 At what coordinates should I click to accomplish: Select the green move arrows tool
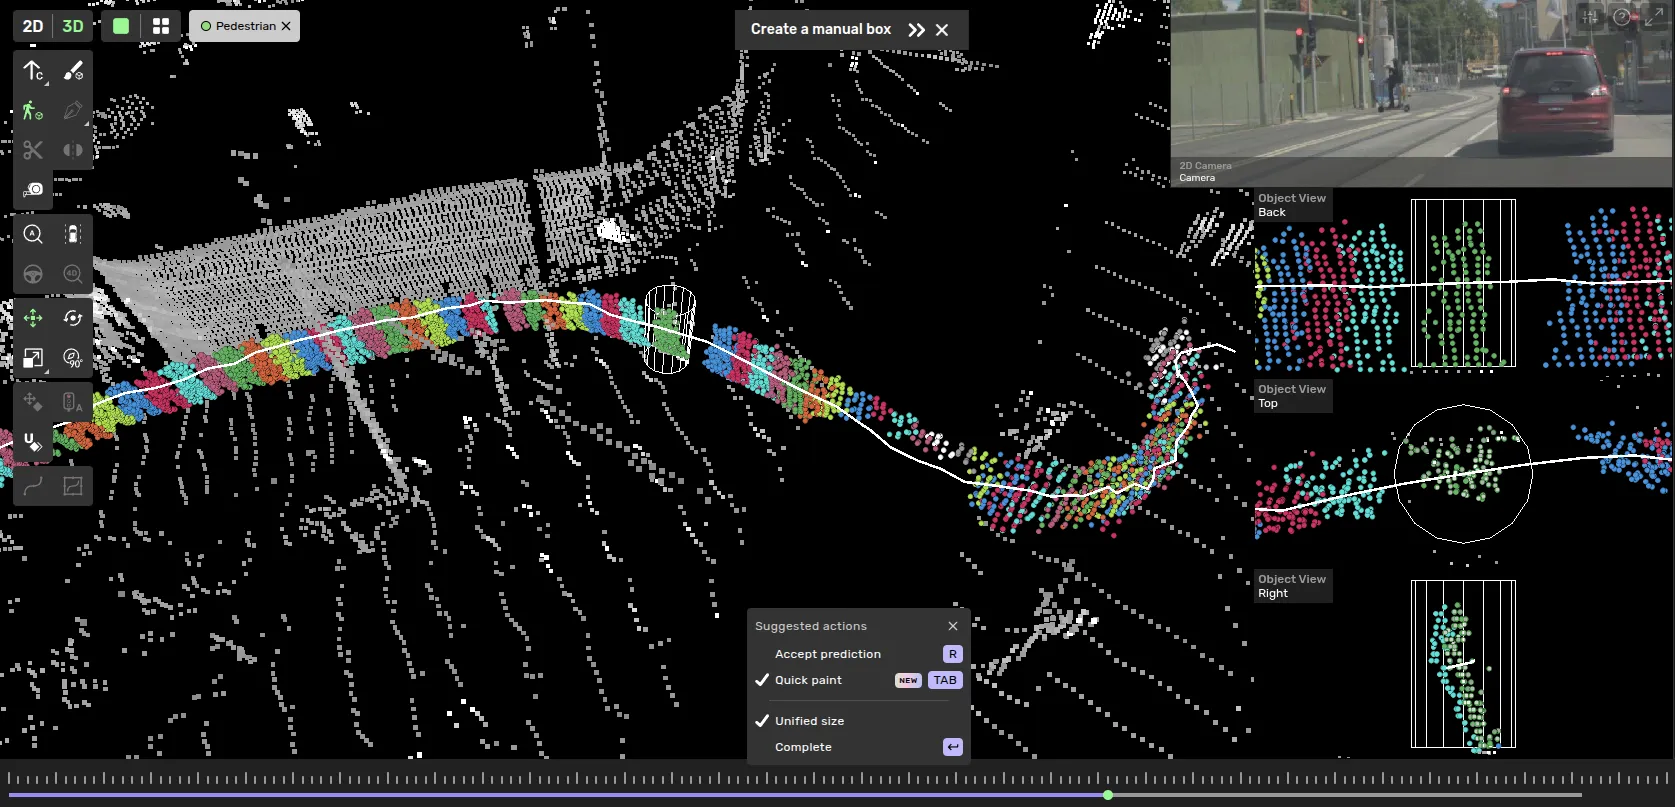point(33,318)
